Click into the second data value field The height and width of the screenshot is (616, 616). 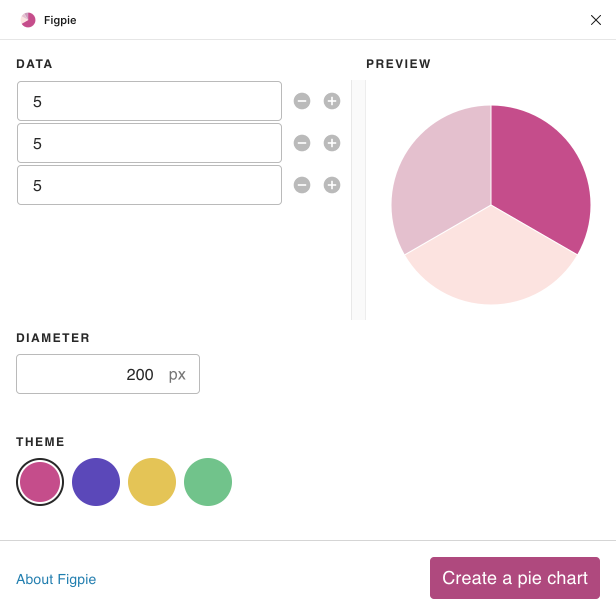pos(149,143)
